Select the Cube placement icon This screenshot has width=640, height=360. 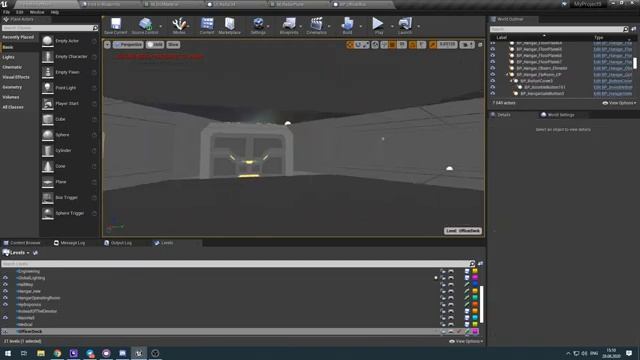pyautogui.click(x=48, y=119)
